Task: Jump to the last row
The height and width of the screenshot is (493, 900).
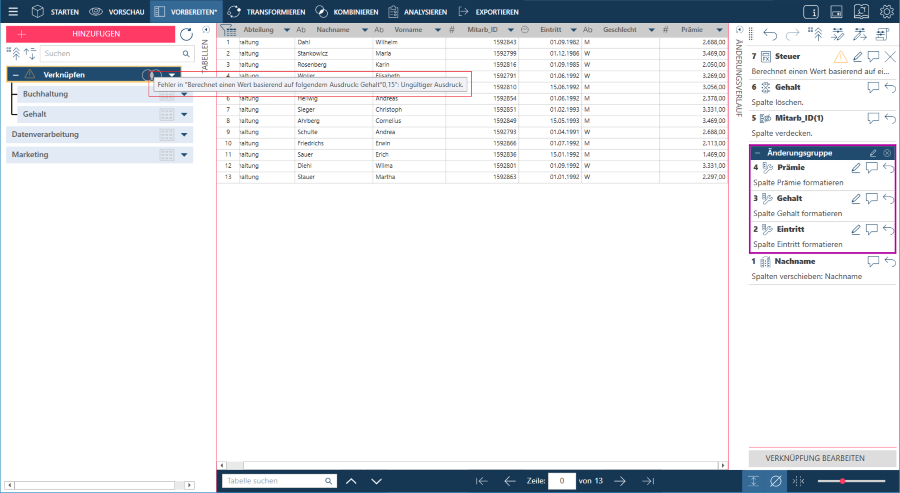Action: coord(647,481)
